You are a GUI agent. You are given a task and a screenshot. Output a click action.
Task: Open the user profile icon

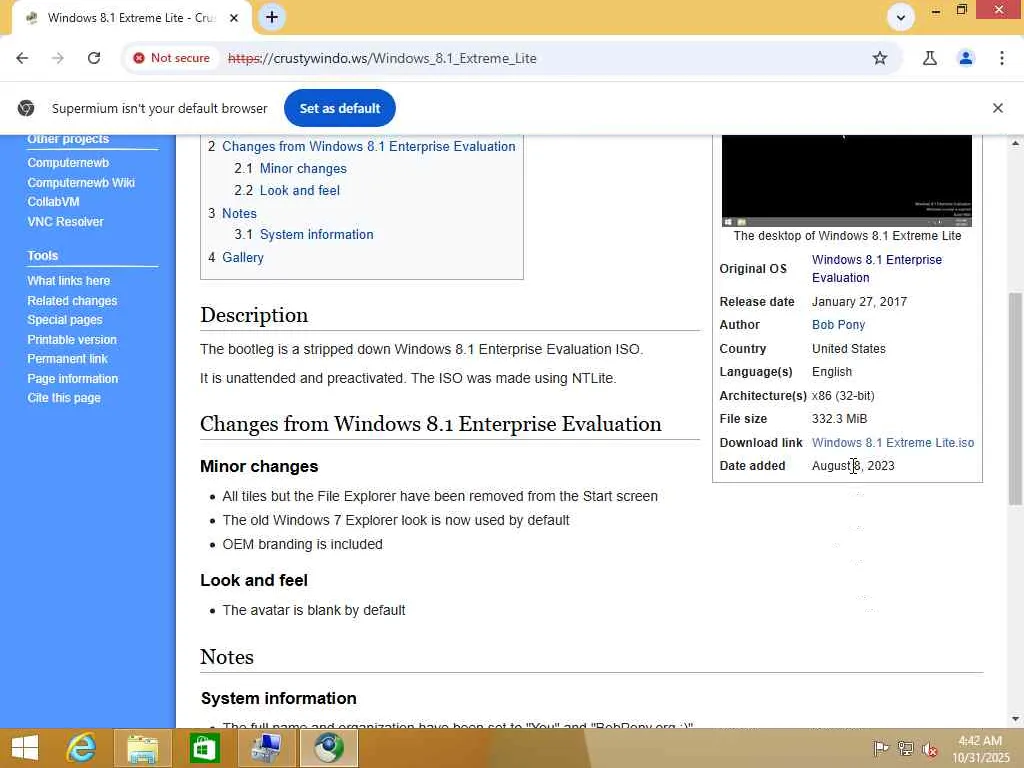pos(966,58)
